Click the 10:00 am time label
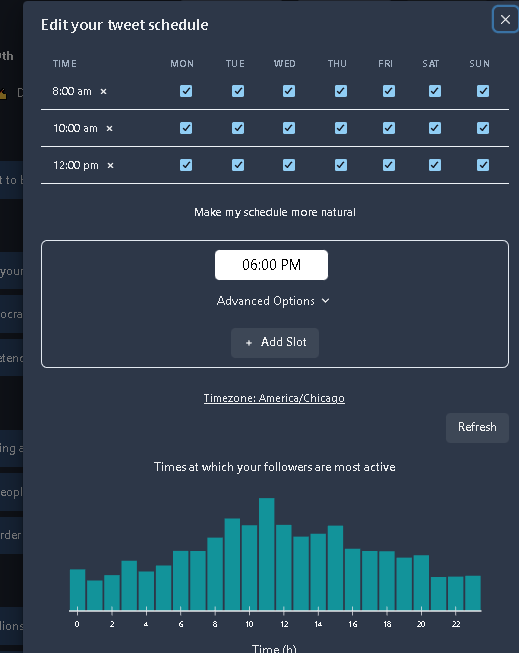This screenshot has width=519, height=653. click(x=75, y=128)
